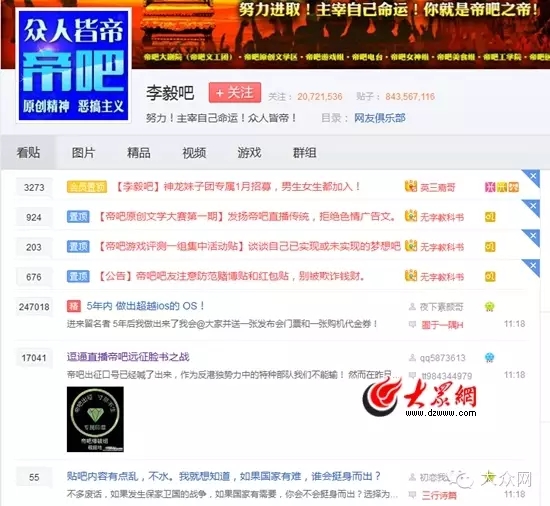
Task: Open the 群组 tab
Action: (304, 153)
